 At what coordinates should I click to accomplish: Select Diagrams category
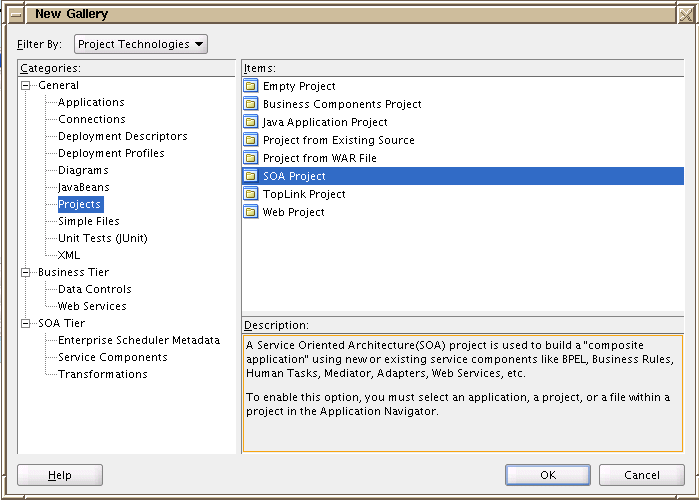[x=83, y=170]
